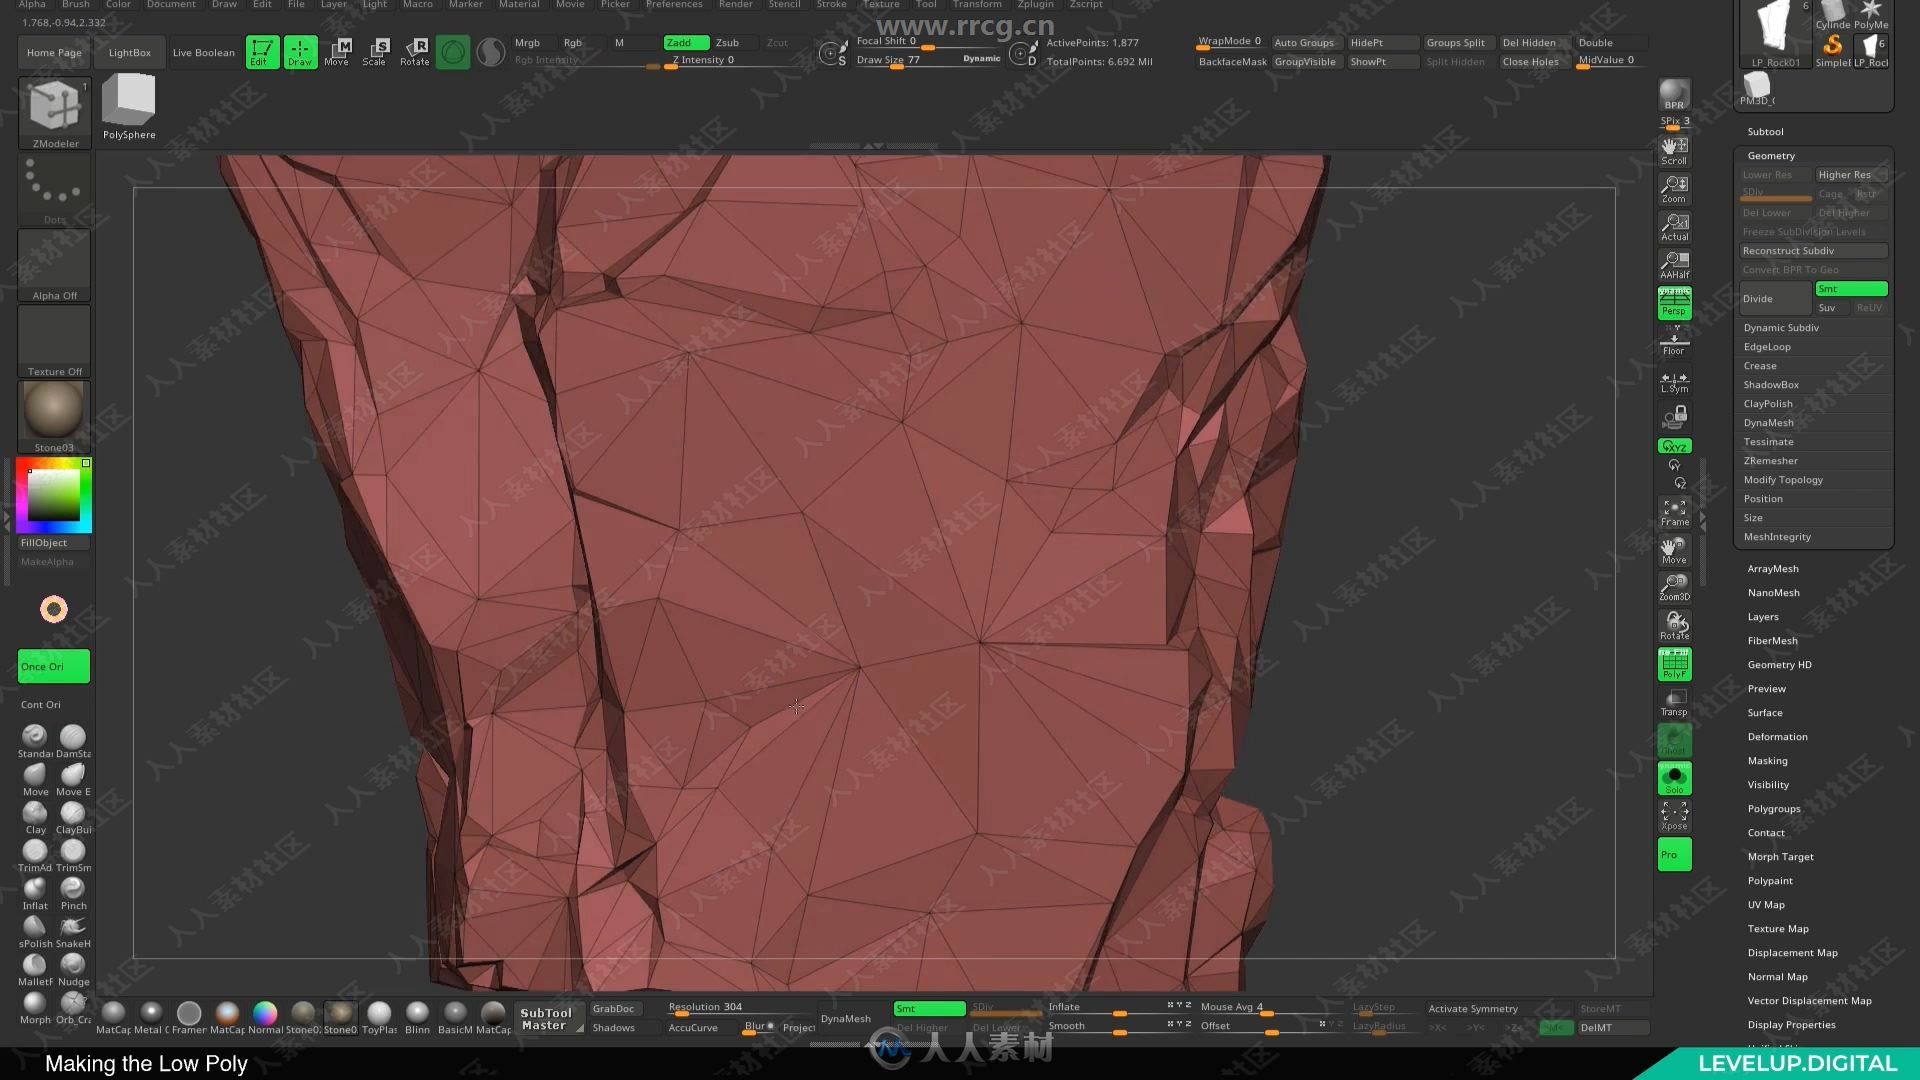
Task: Pick the ToyPlastic material sphere
Action: tap(379, 1017)
